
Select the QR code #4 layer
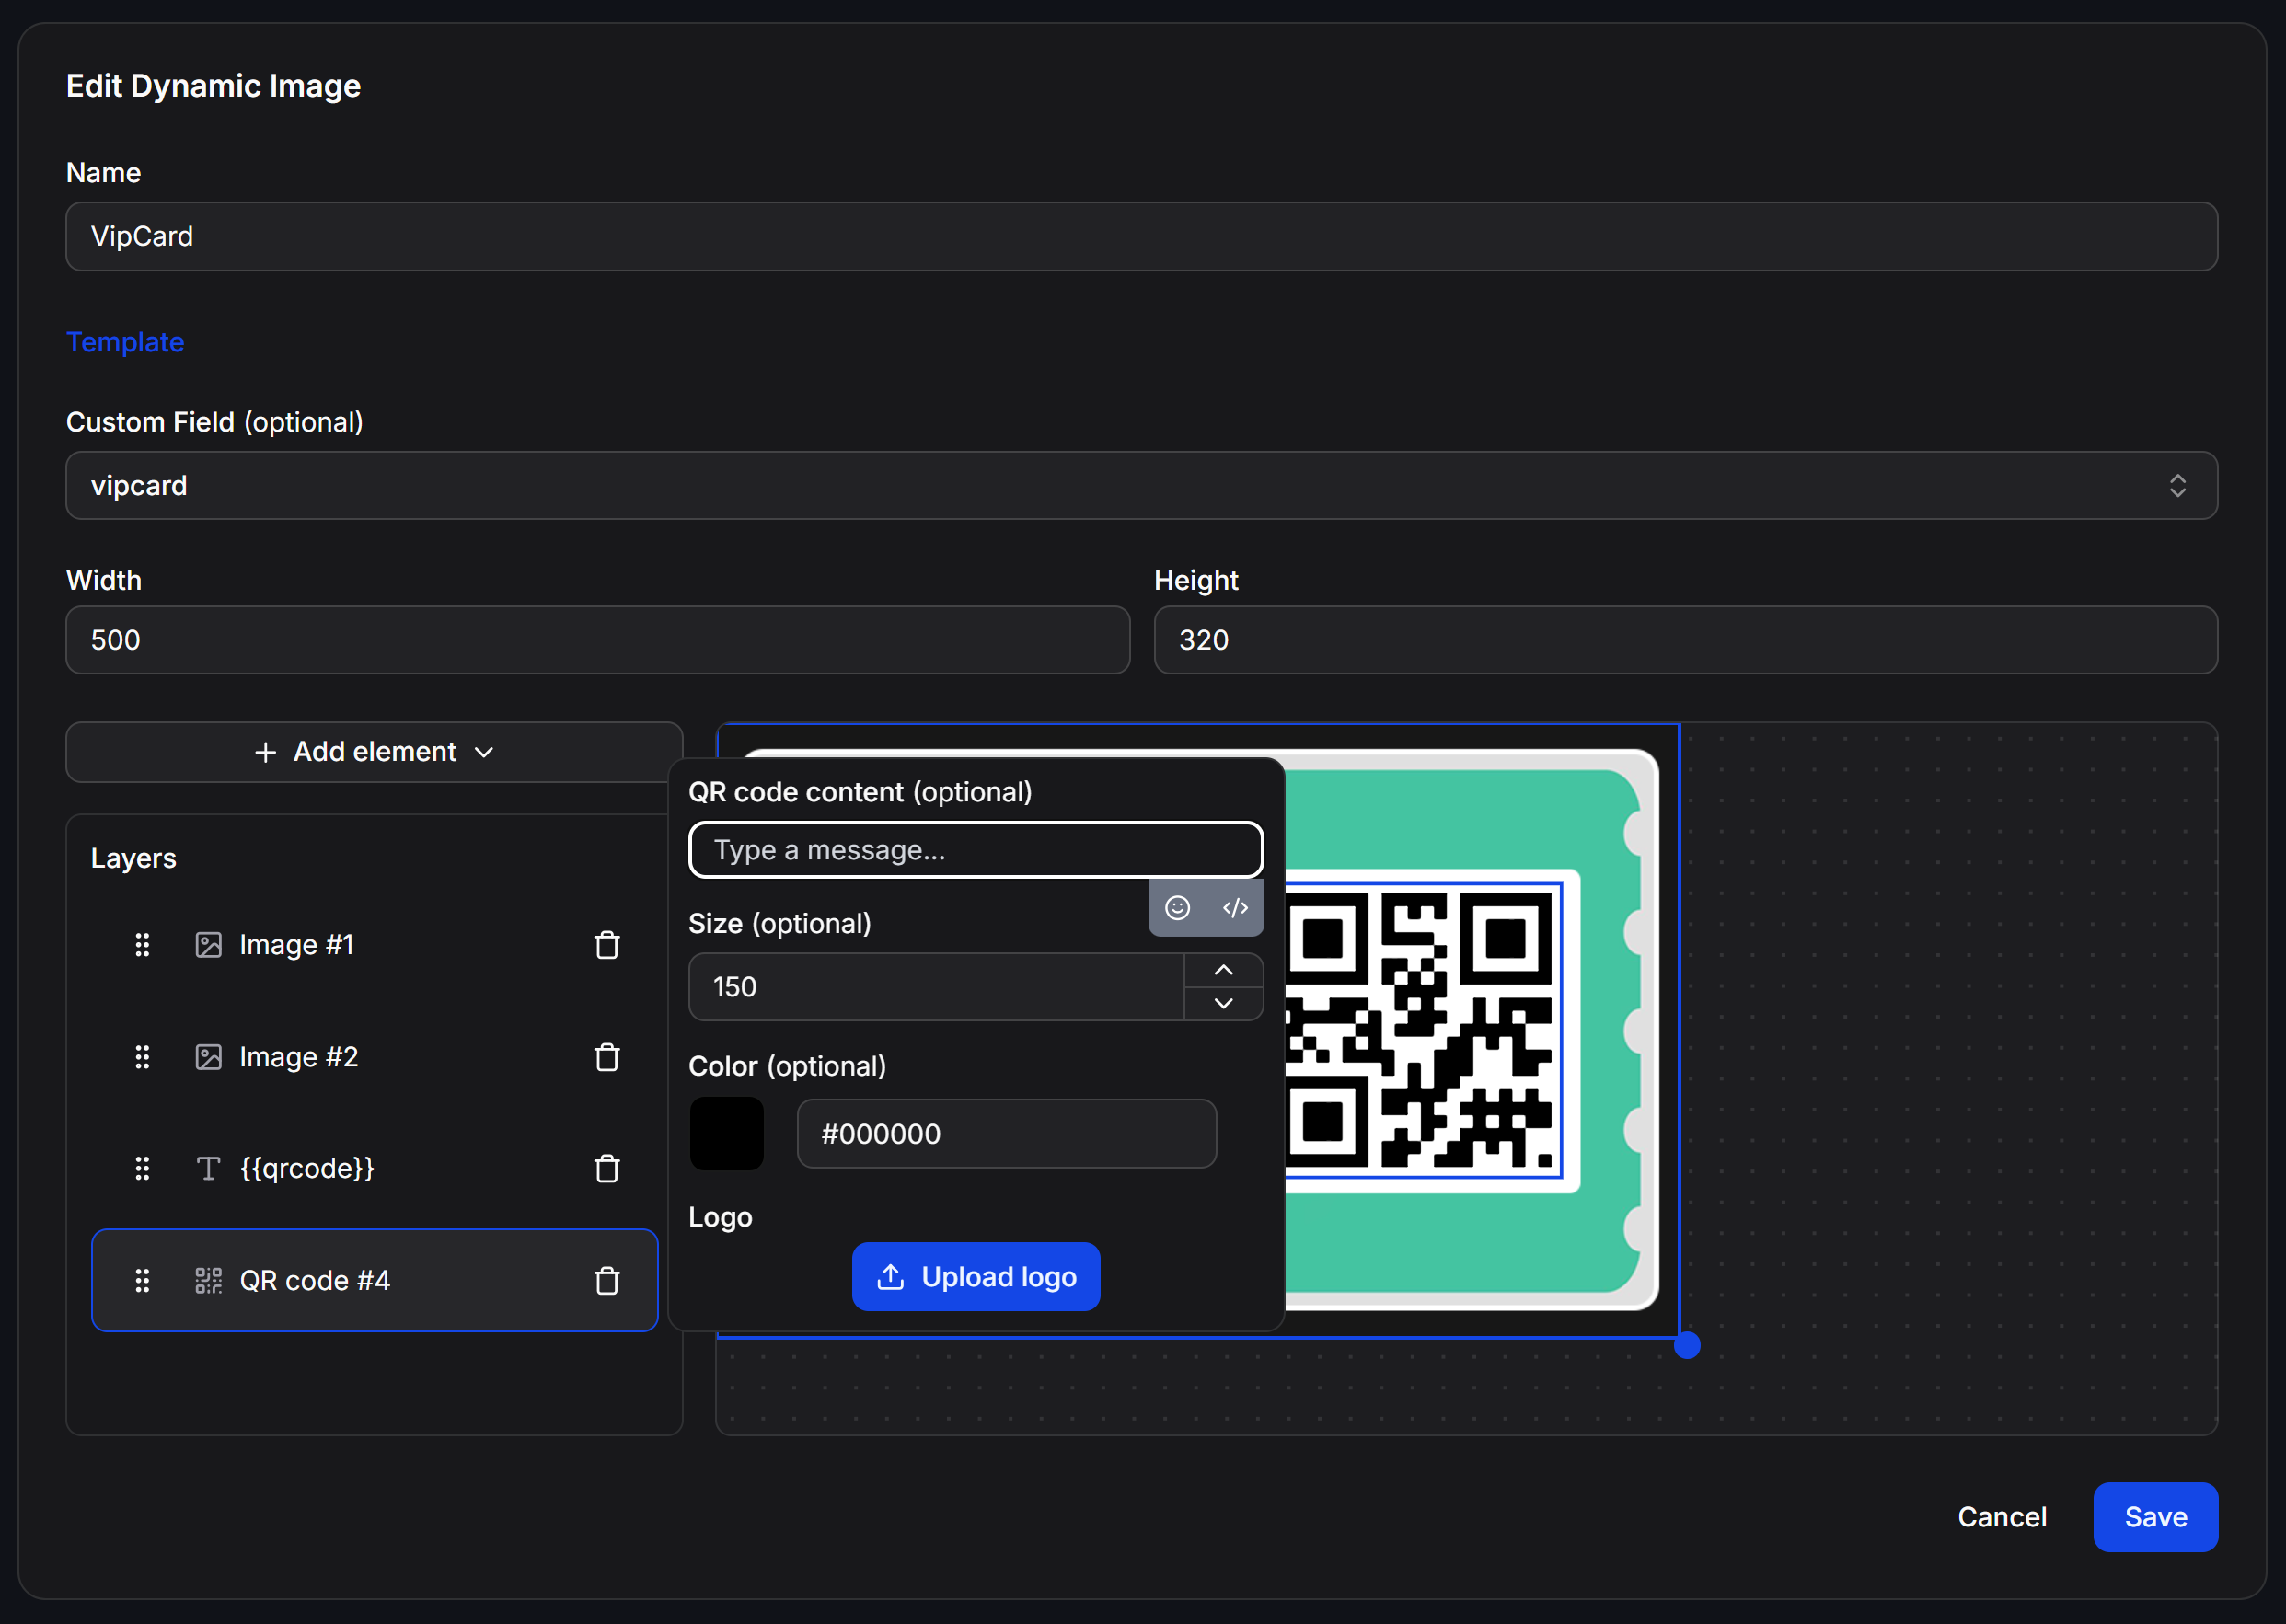tap(374, 1280)
